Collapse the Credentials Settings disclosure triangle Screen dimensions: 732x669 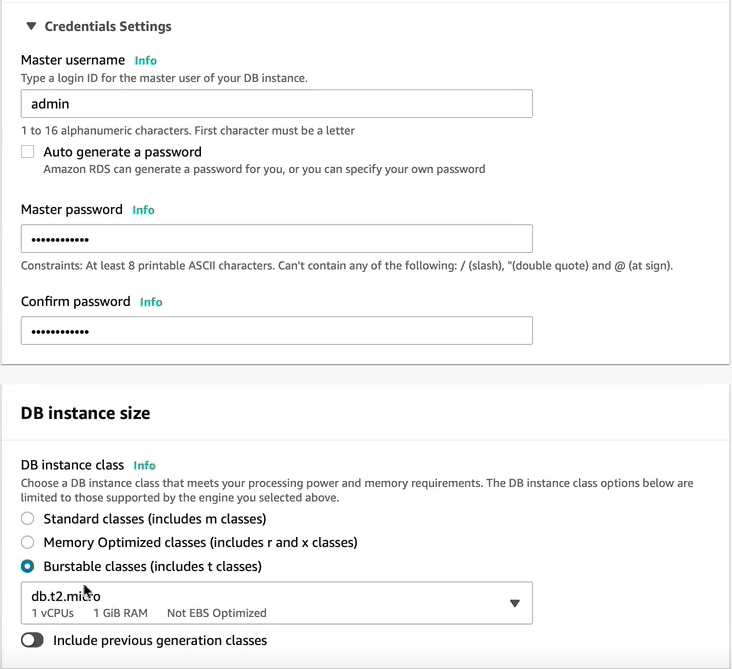coord(31,27)
